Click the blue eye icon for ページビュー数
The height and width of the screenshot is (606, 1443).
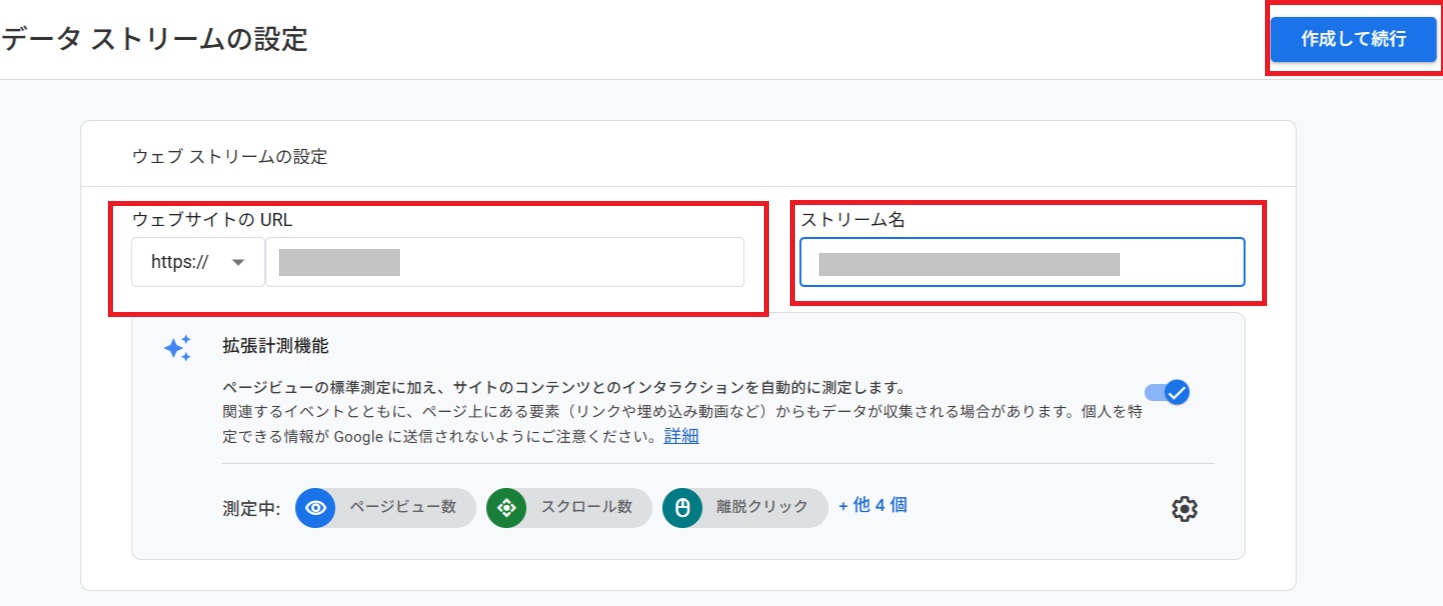tap(316, 508)
